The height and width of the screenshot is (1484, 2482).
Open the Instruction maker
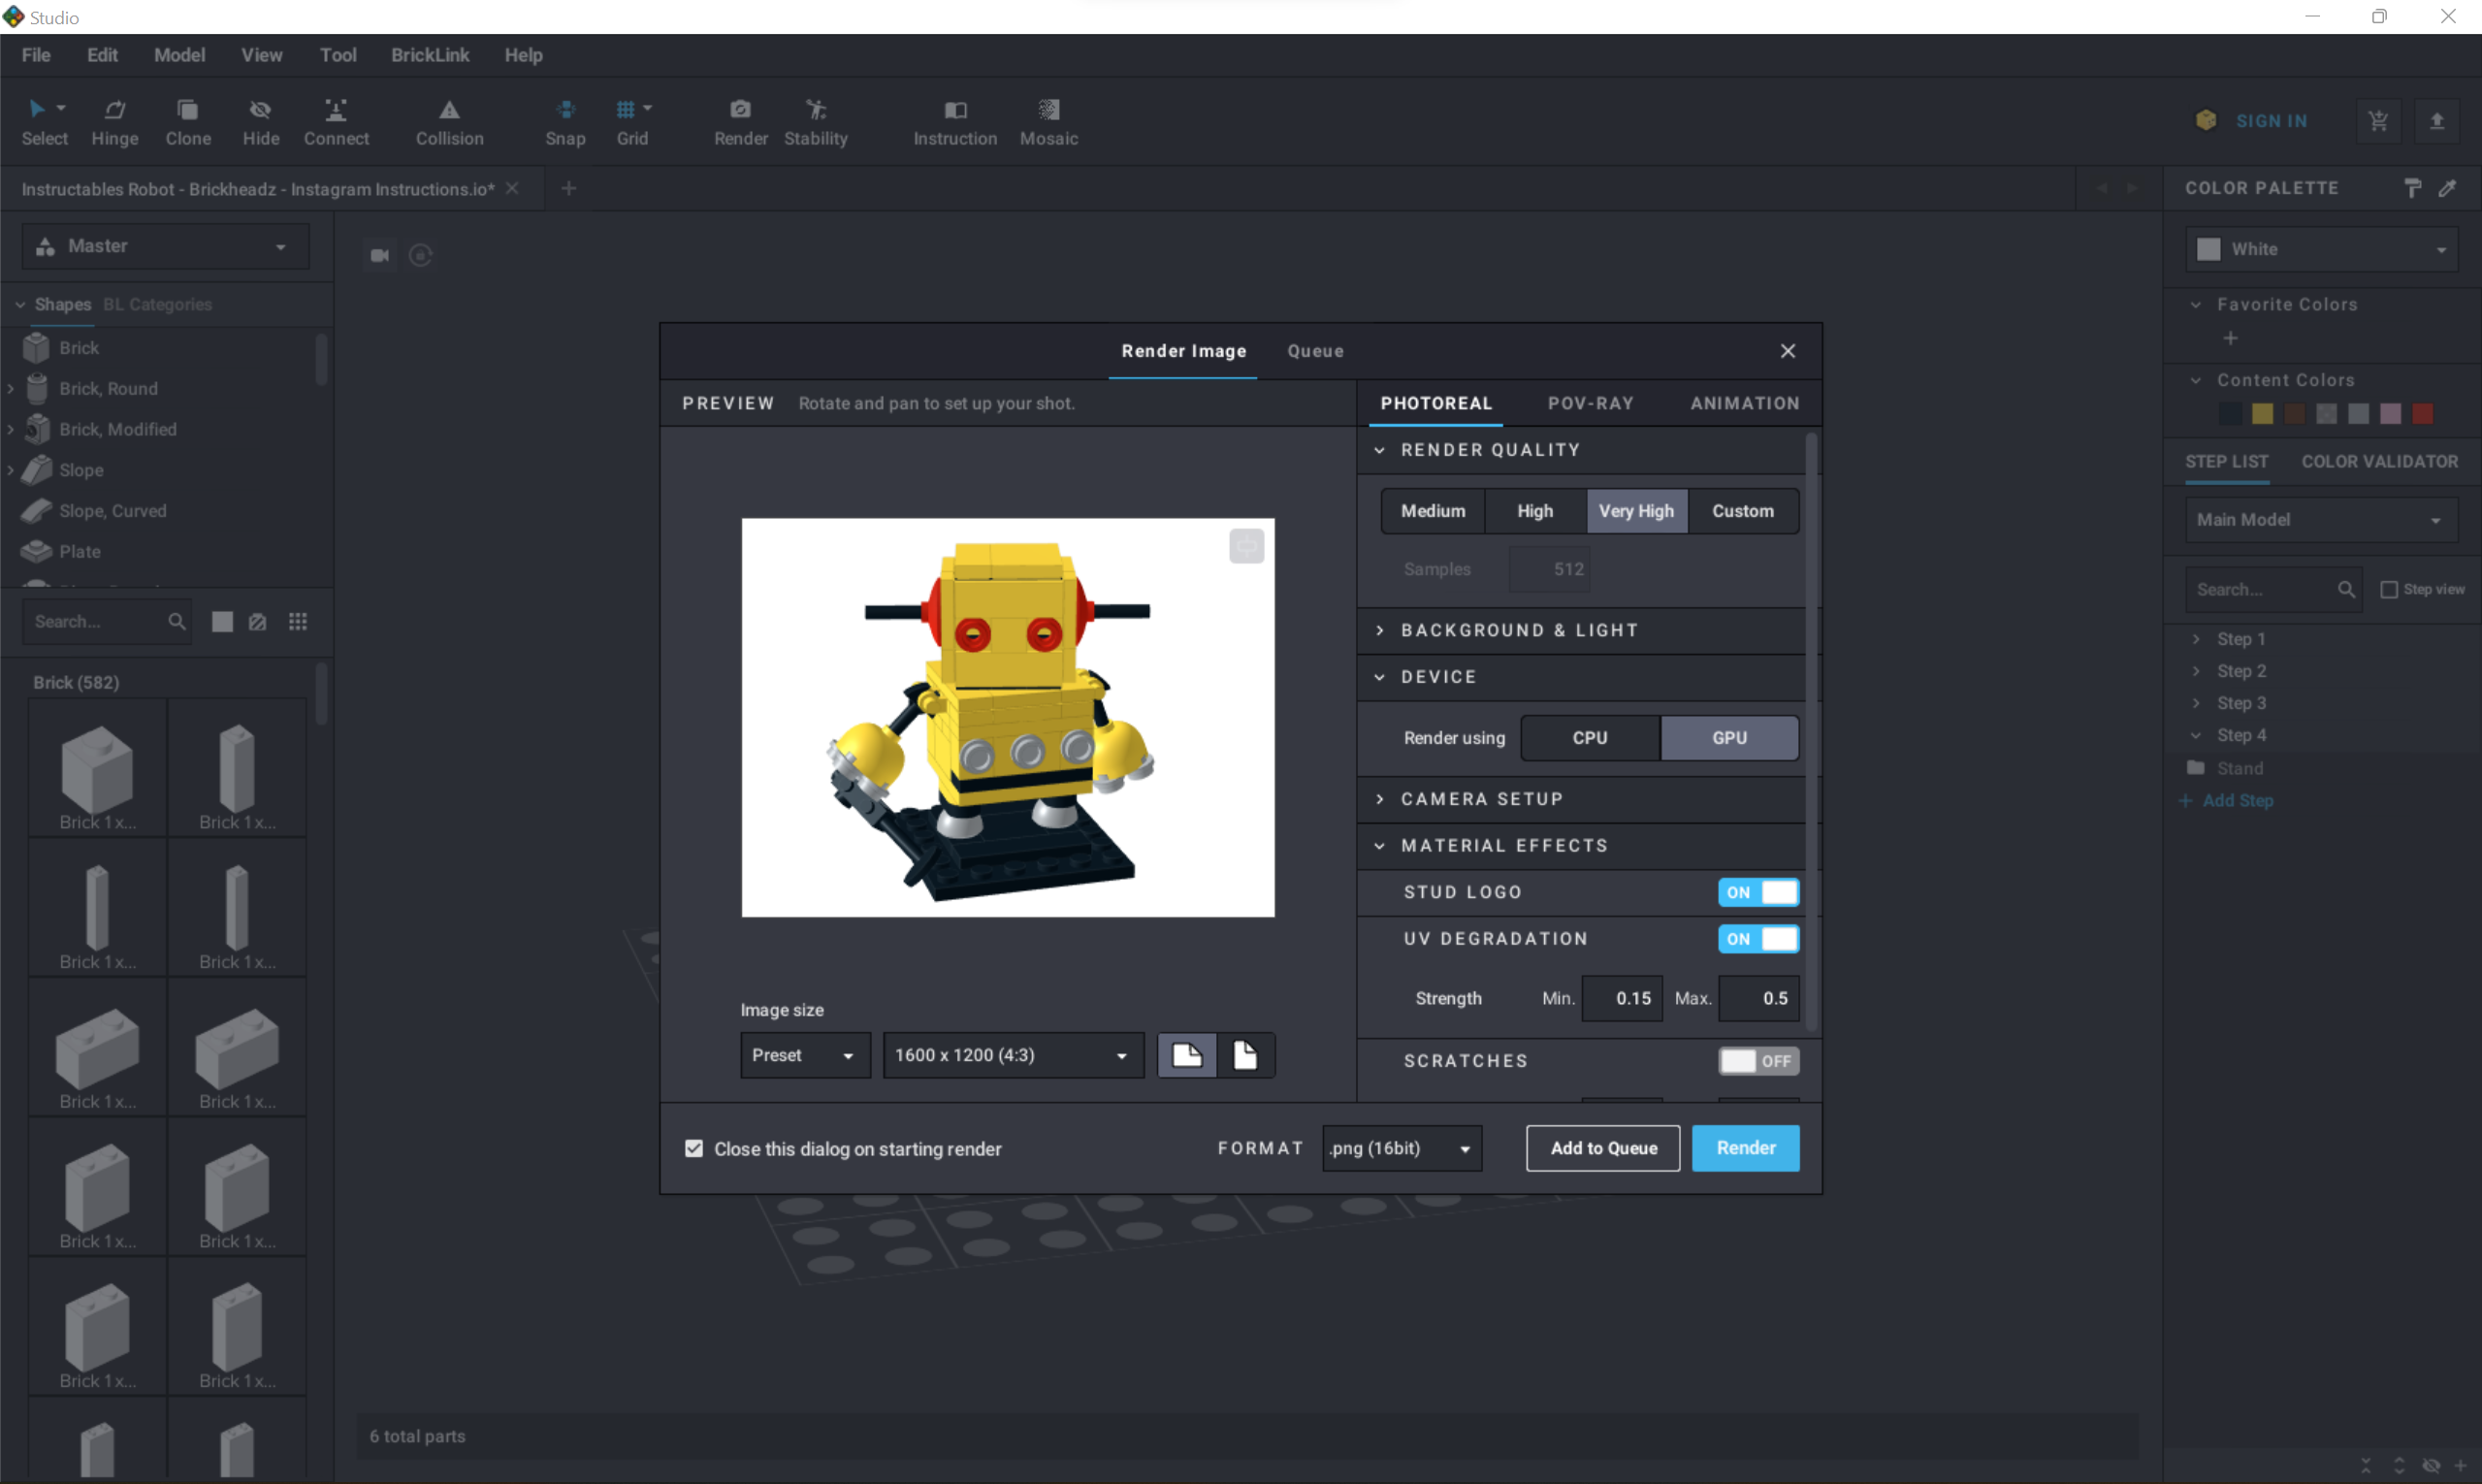pyautogui.click(x=955, y=120)
